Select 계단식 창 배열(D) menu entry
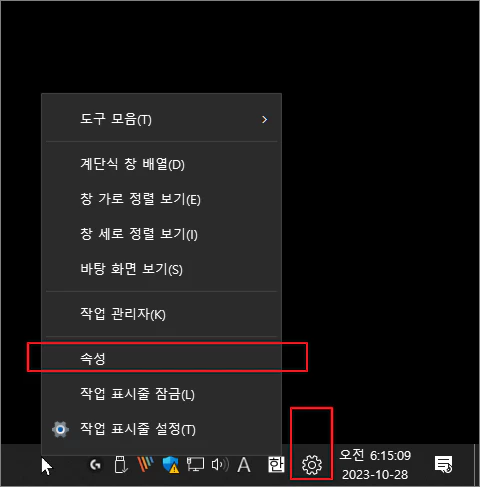This screenshot has width=480, height=487. [161, 164]
